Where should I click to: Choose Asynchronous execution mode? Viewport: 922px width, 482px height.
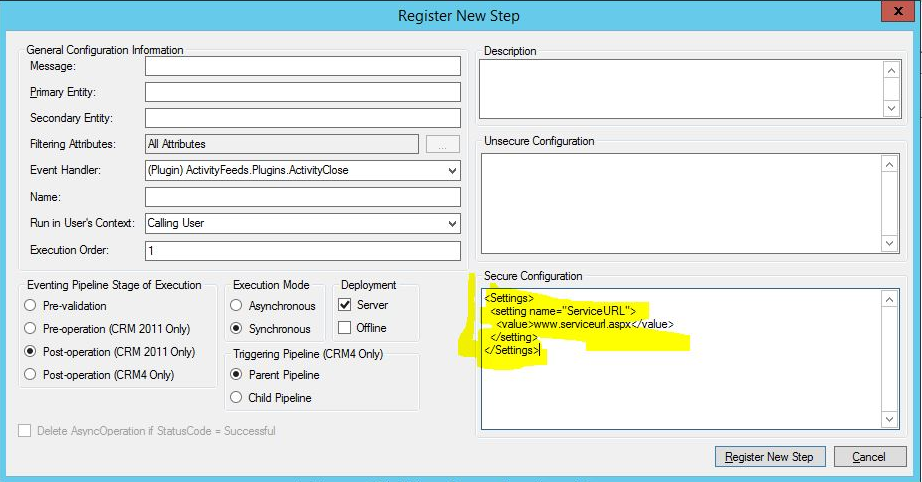[236, 305]
